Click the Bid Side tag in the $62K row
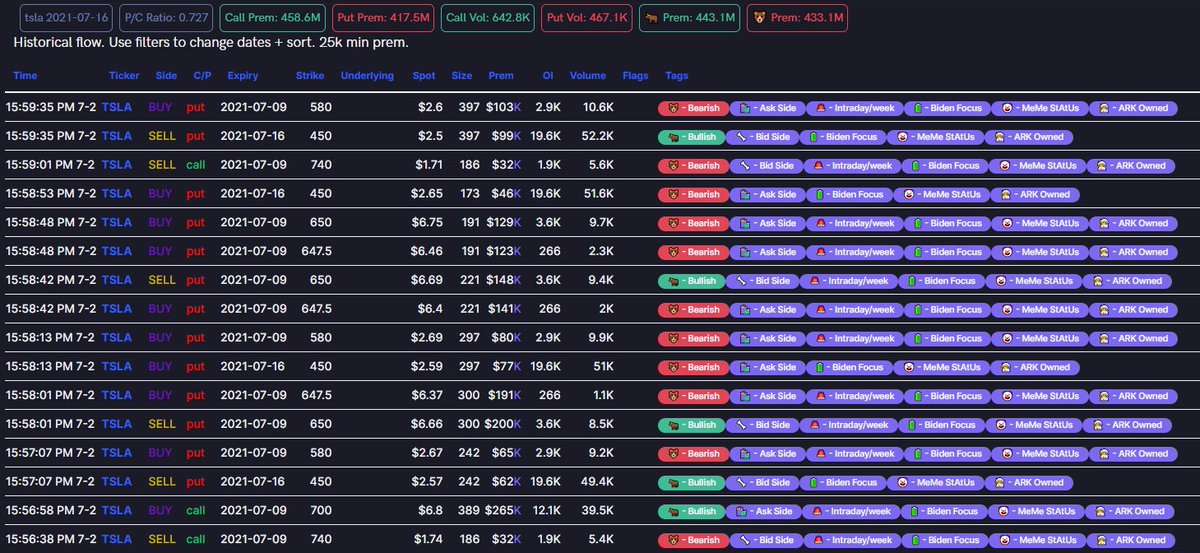This screenshot has height=553, width=1200. click(x=763, y=482)
